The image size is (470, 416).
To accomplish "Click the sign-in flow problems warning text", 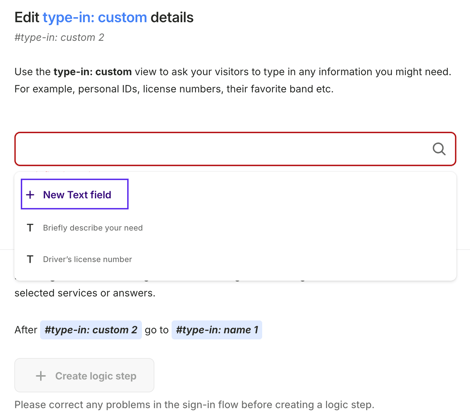I will (194, 405).
